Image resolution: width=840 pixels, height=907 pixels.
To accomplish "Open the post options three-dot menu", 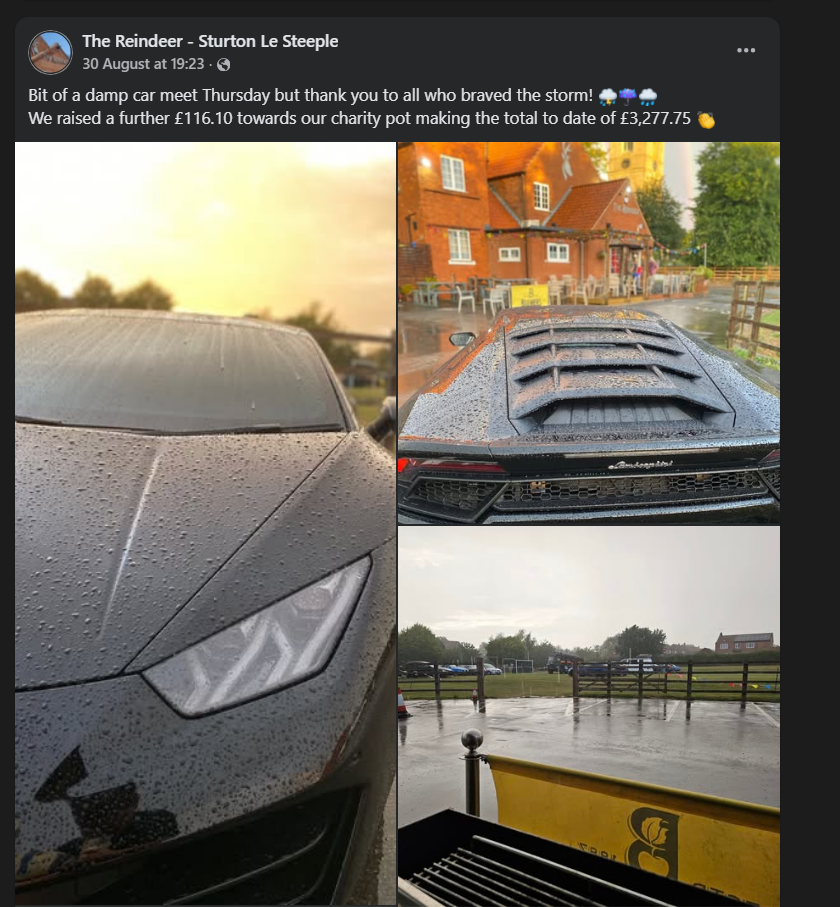I will (746, 50).
